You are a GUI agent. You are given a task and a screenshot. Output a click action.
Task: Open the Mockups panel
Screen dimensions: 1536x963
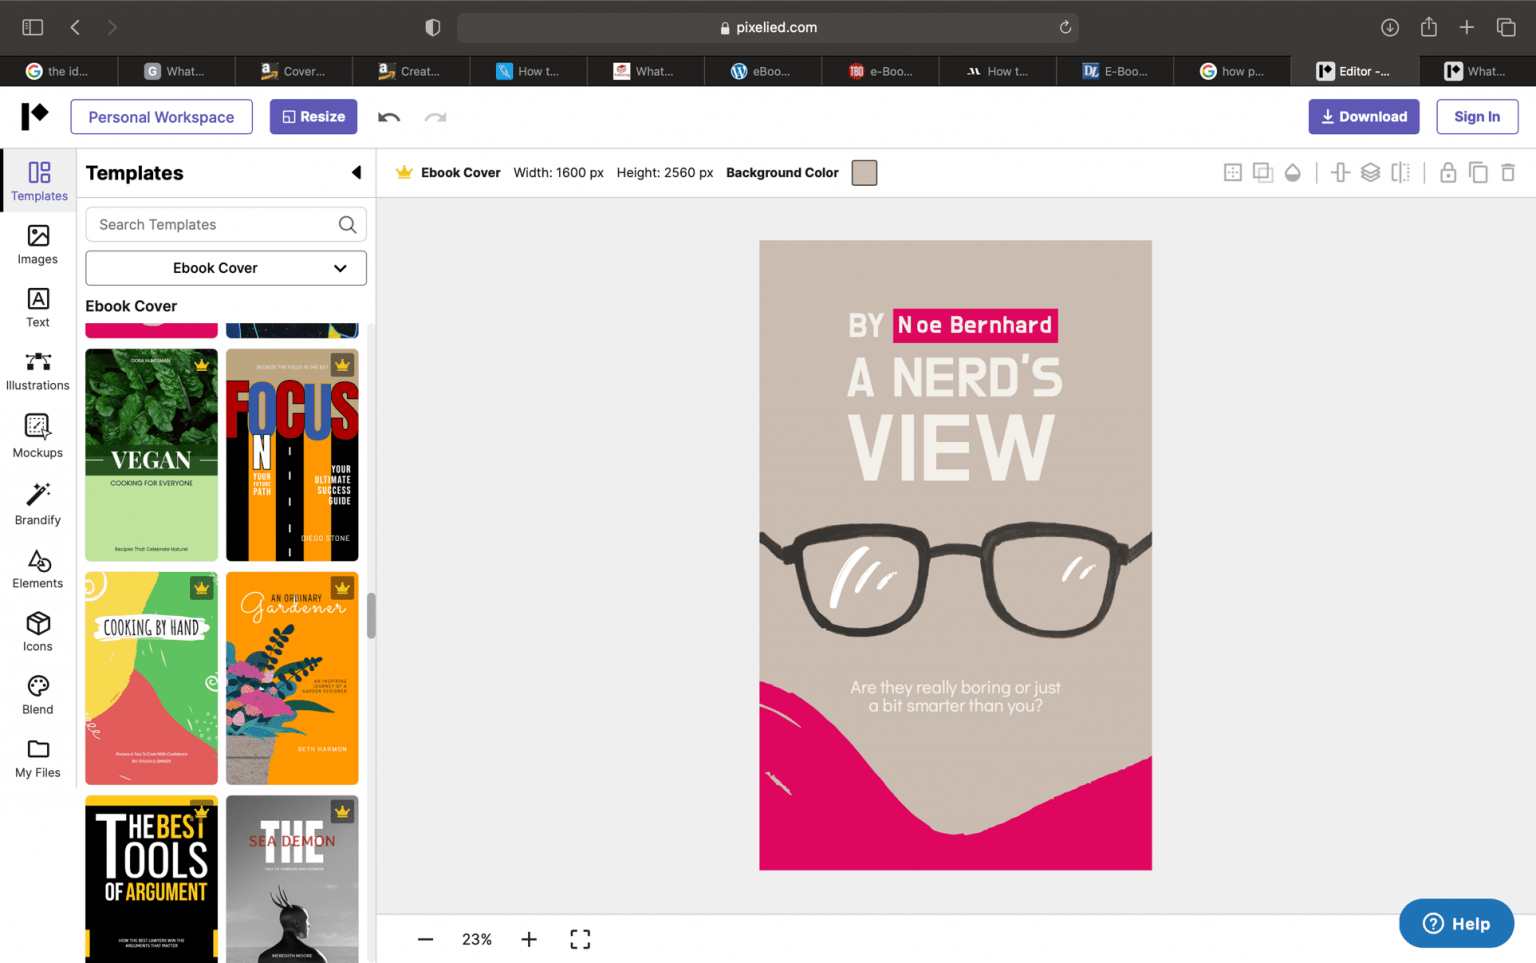[37, 435]
